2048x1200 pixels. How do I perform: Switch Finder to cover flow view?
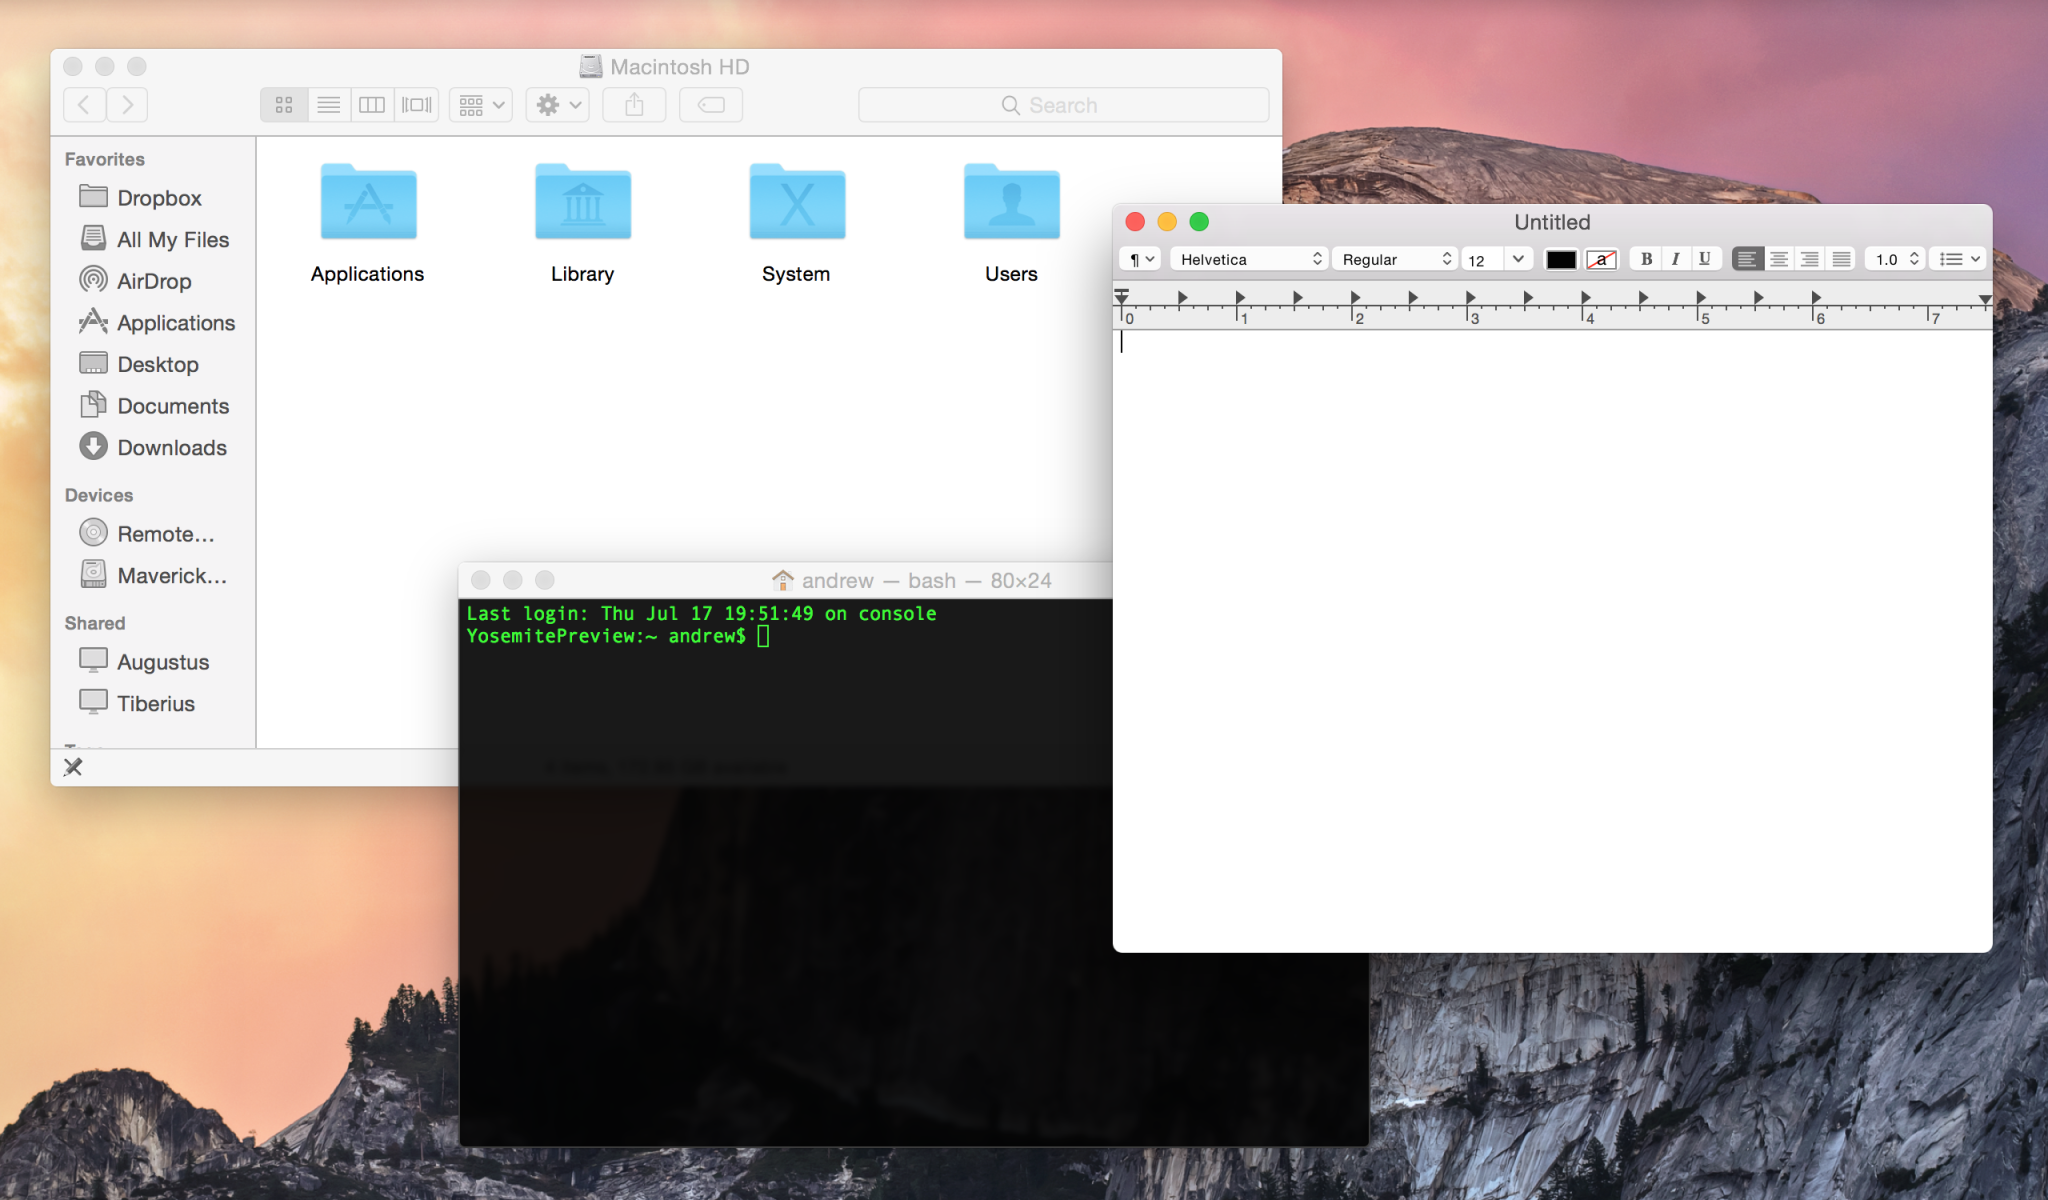[x=417, y=104]
